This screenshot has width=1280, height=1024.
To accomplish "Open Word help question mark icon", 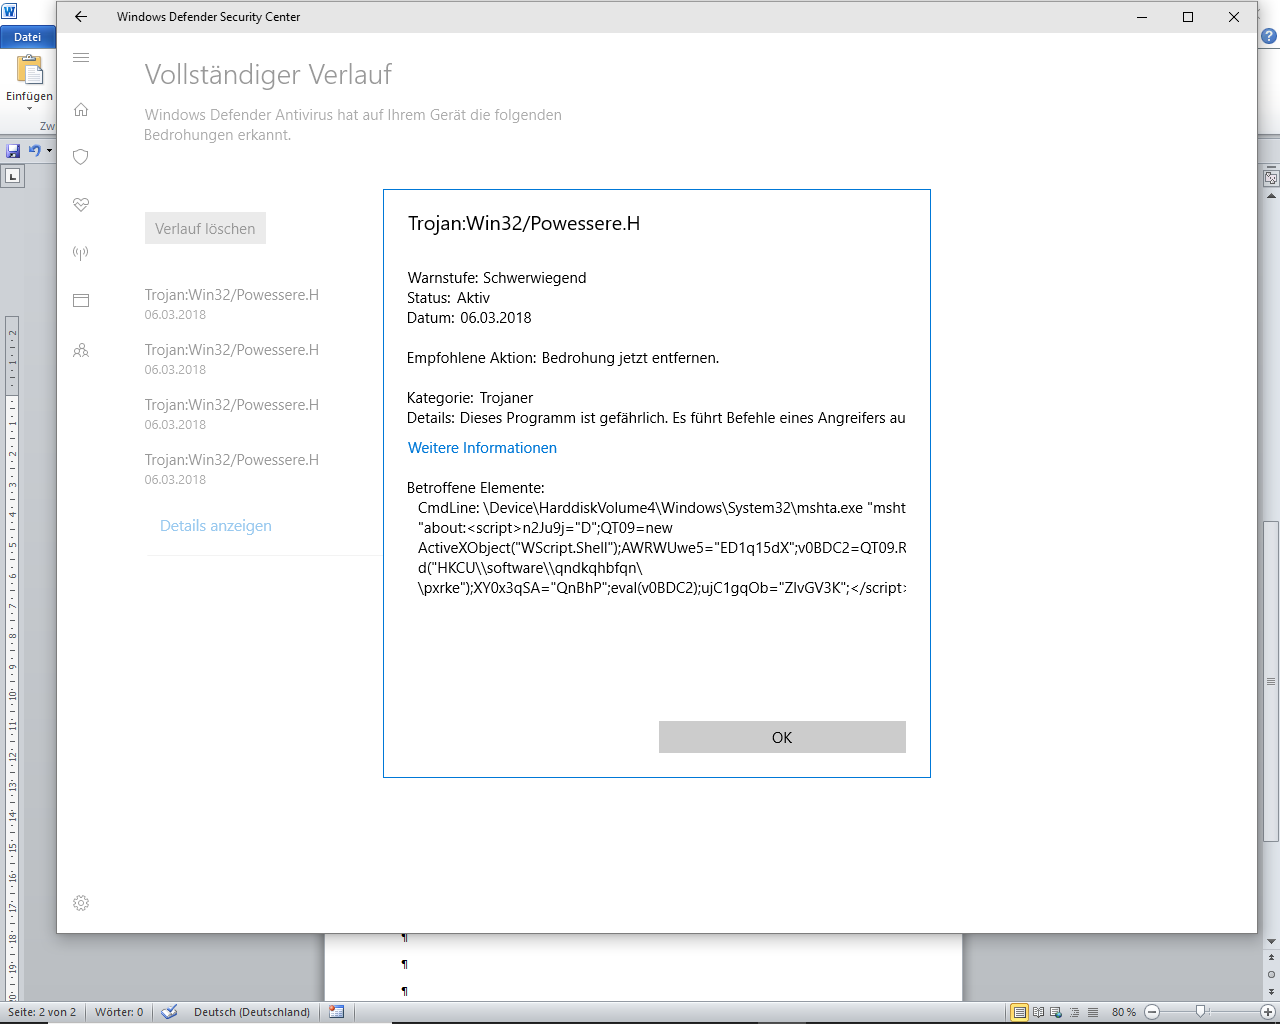I will tap(1269, 36).
